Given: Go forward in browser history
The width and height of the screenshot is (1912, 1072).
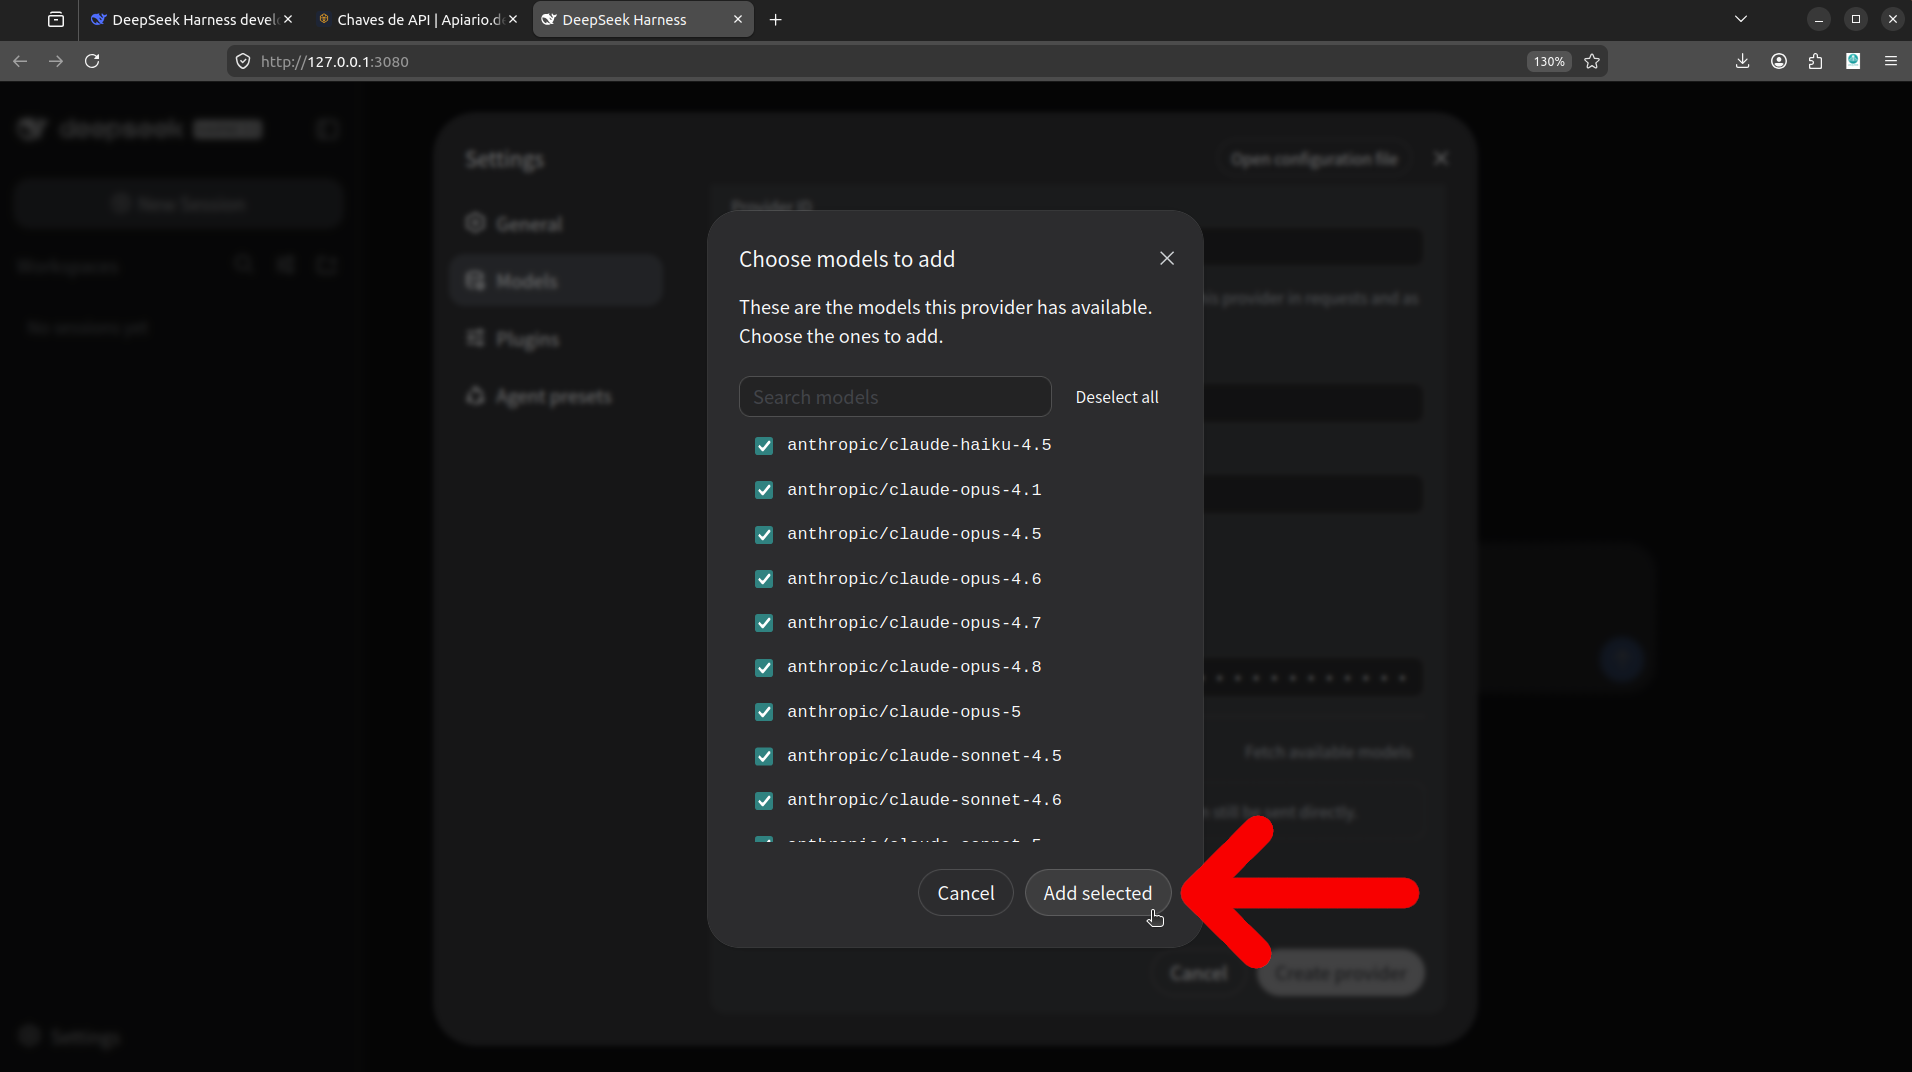Looking at the screenshot, I should [x=56, y=61].
